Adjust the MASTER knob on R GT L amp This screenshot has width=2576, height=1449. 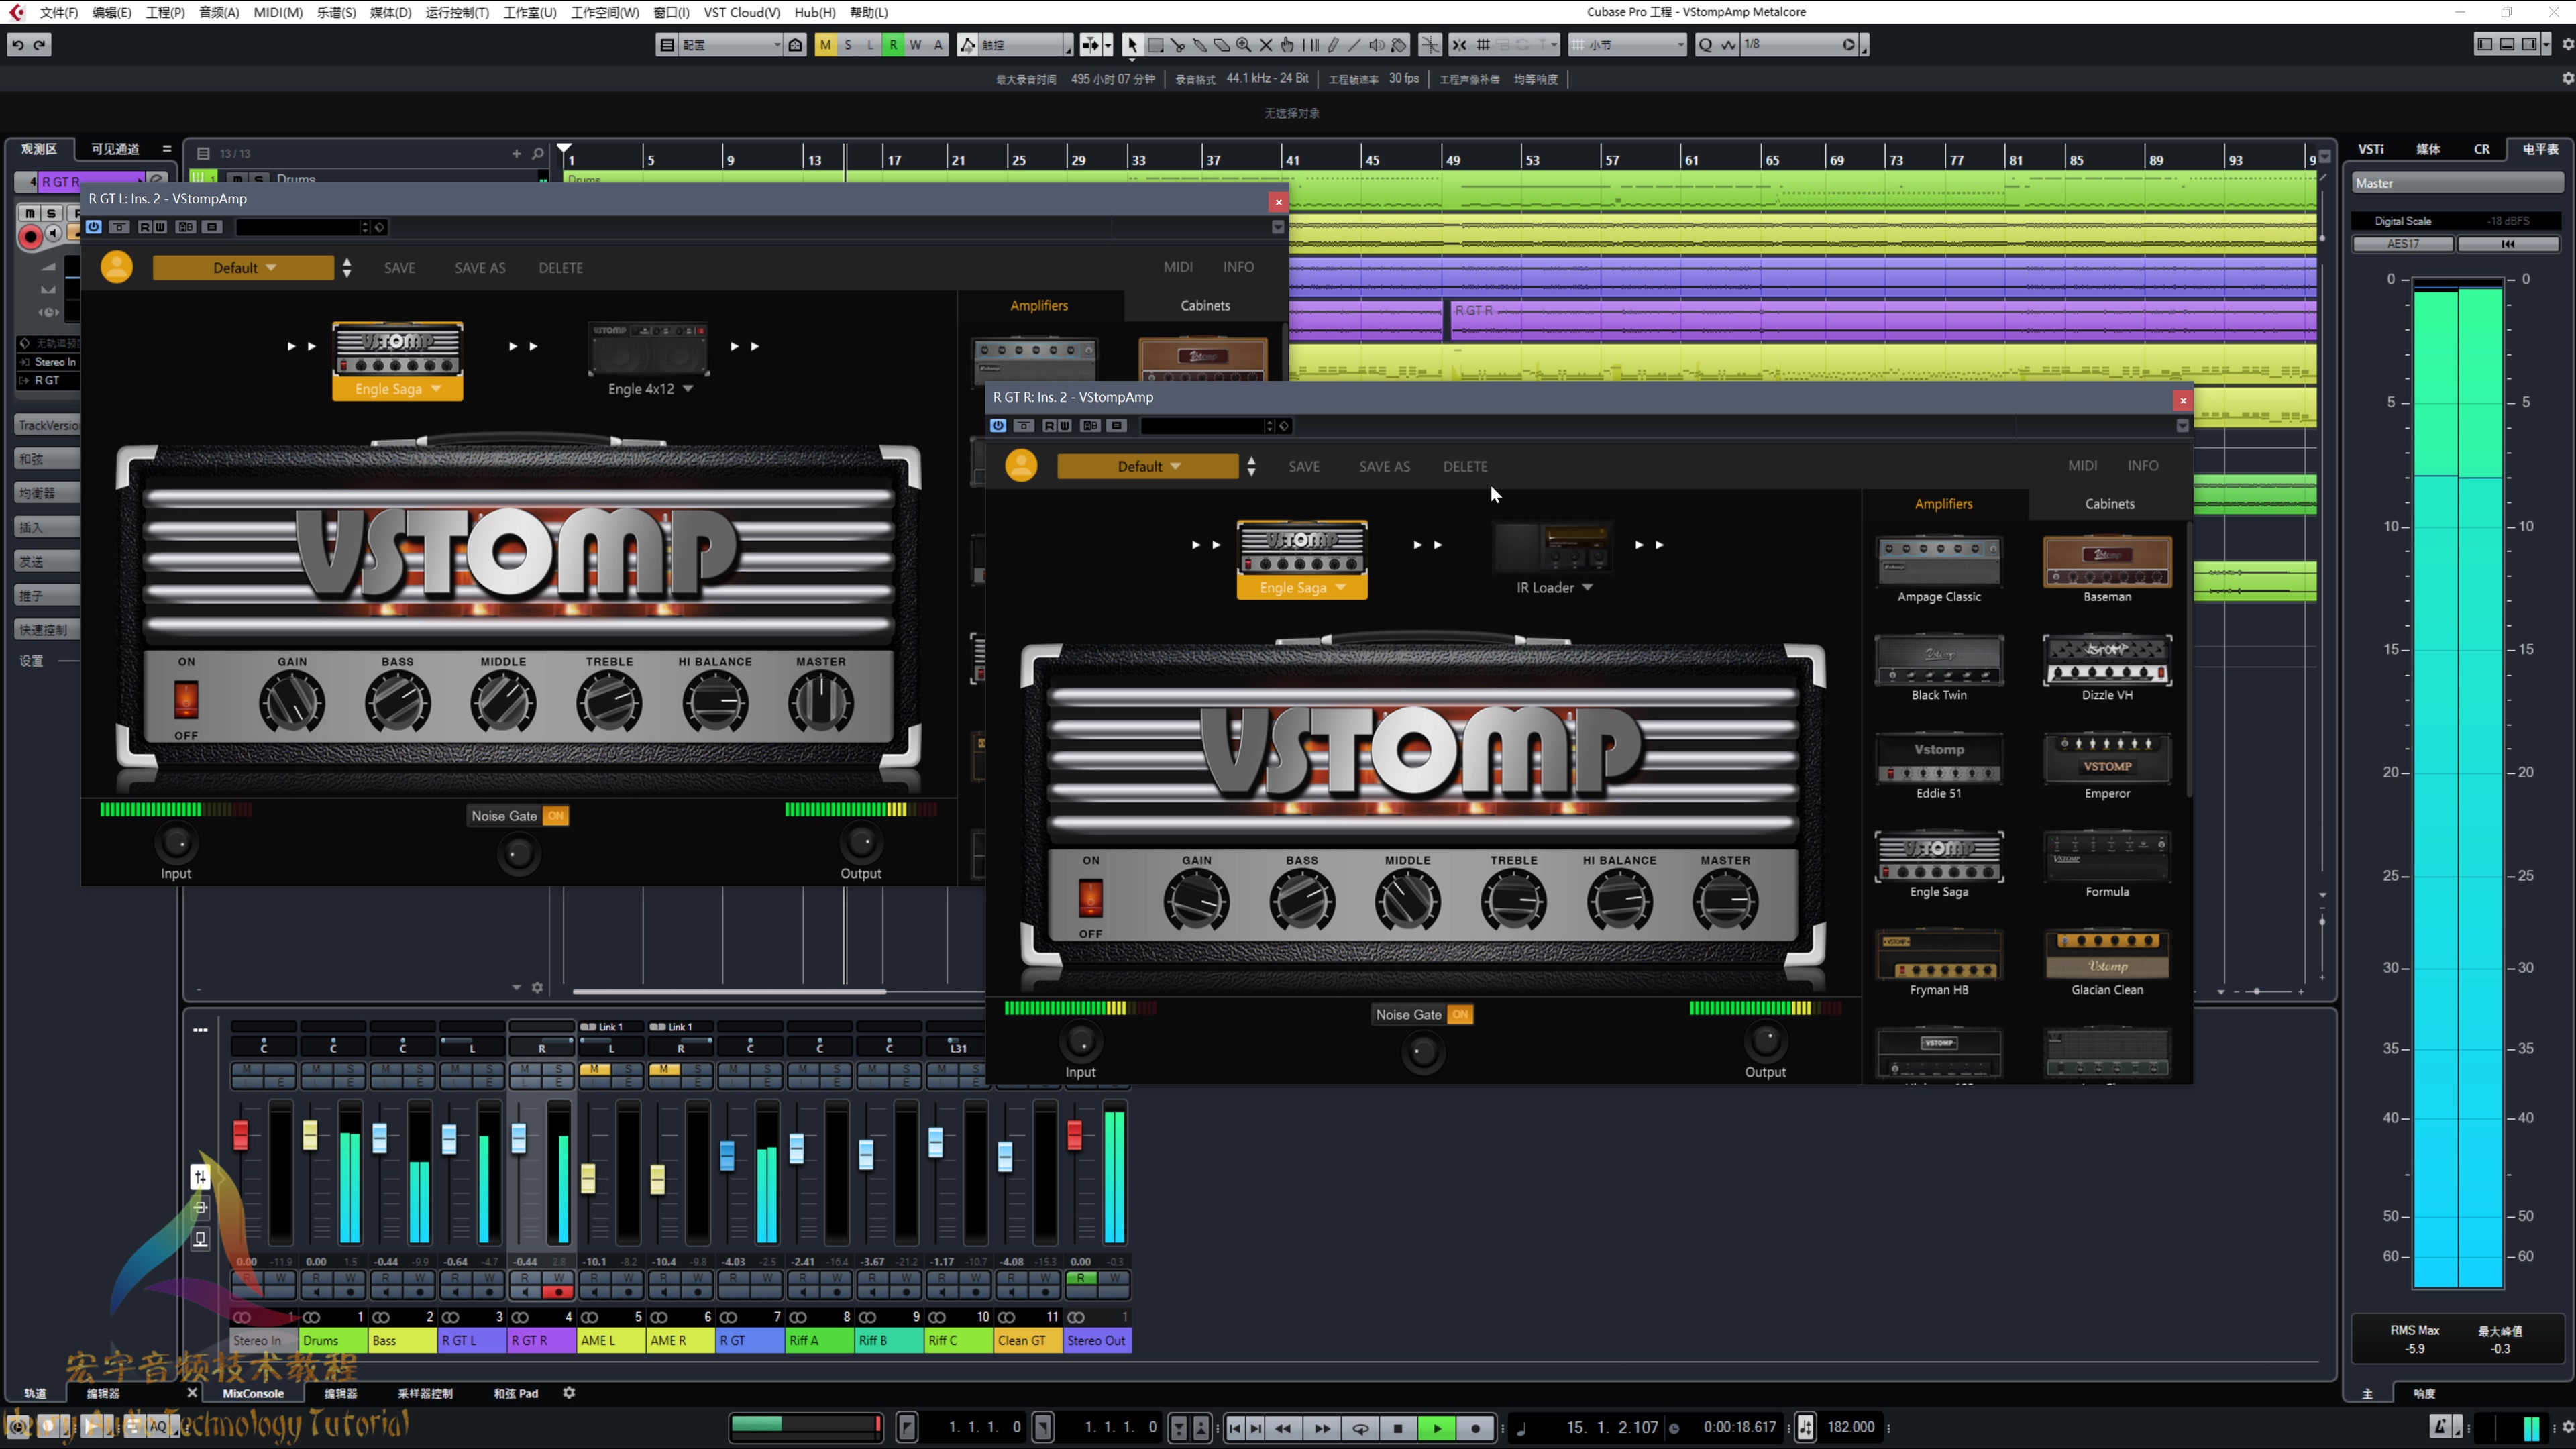point(820,702)
